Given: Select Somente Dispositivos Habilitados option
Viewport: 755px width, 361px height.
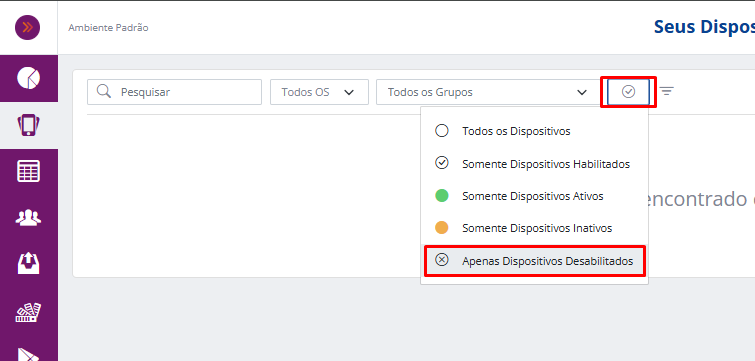Looking at the screenshot, I should 534,164.
